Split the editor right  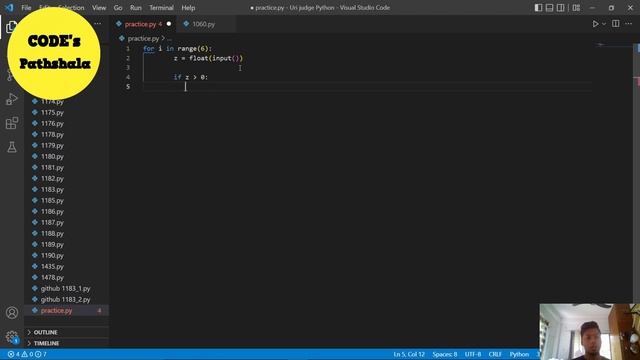pyautogui.click(x=616, y=24)
